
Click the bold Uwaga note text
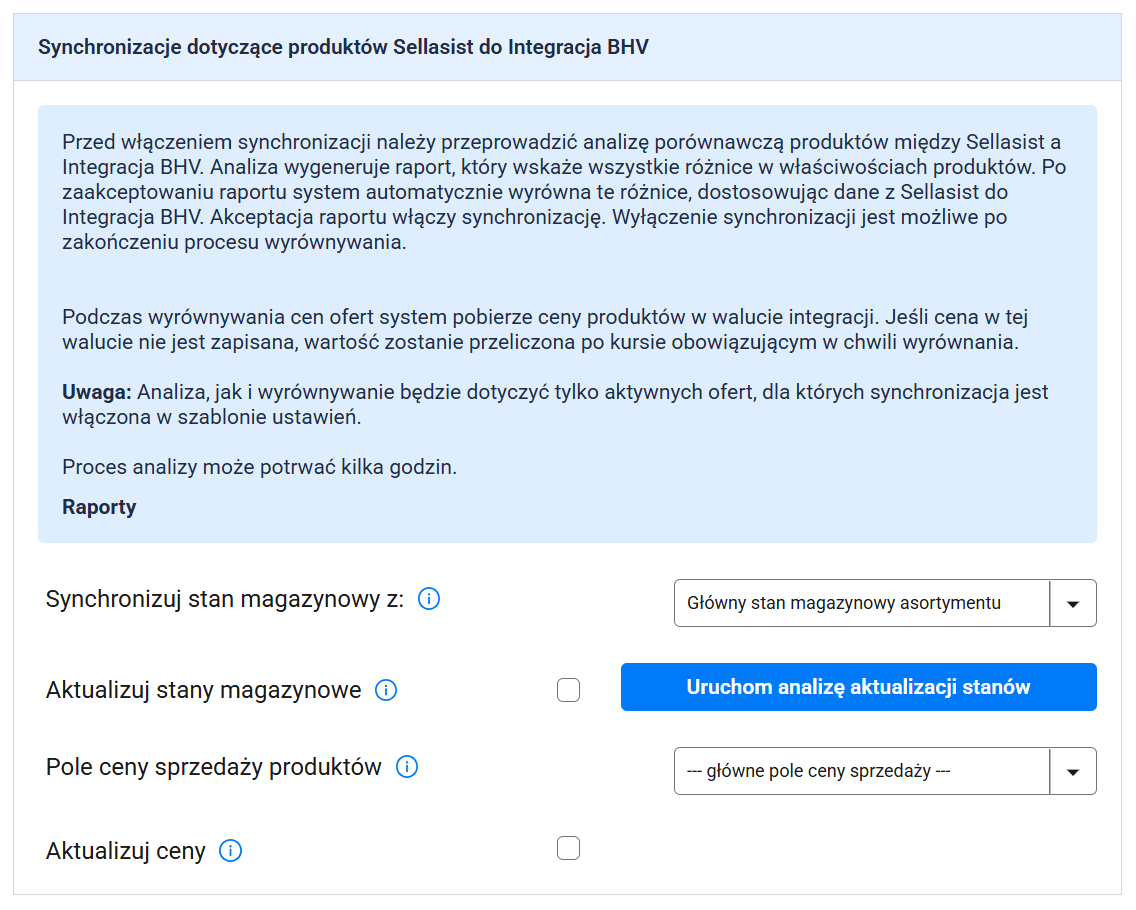96,392
